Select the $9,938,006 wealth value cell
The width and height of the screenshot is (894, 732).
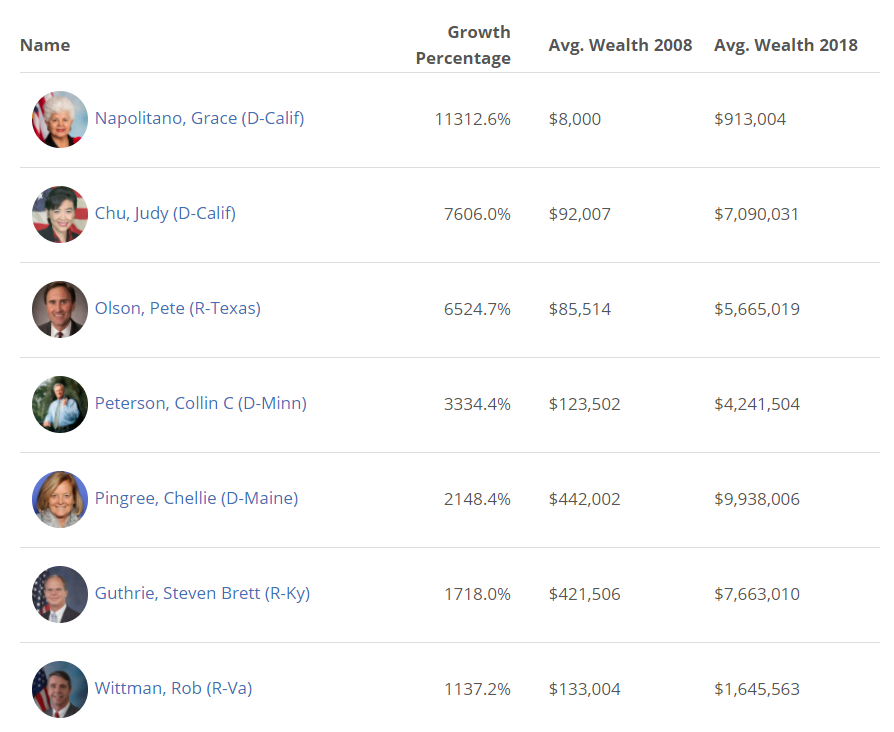coord(756,499)
